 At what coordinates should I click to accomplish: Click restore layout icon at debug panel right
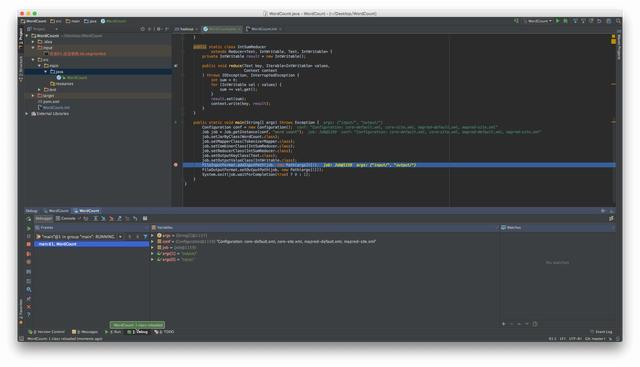[611, 219]
